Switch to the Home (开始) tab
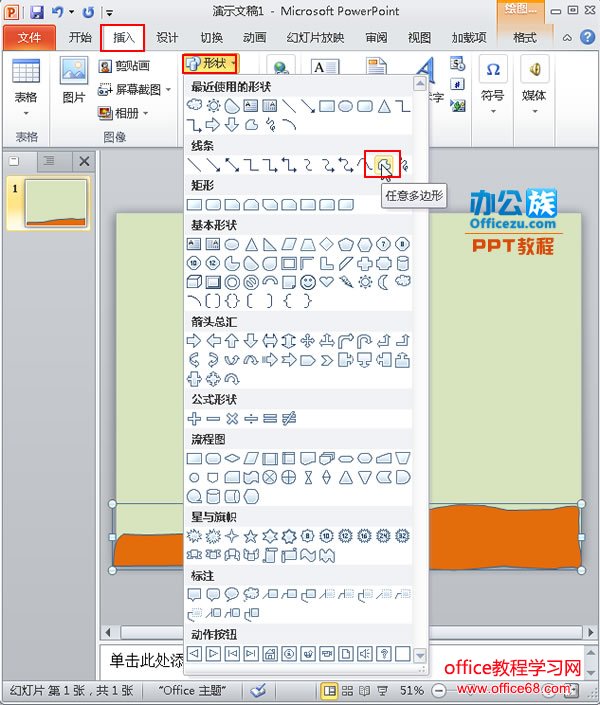This screenshot has width=600, height=705. pyautogui.click(x=80, y=38)
